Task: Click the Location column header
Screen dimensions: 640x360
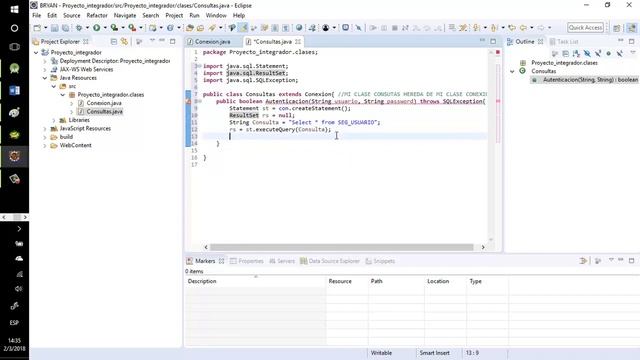Action: (445, 281)
